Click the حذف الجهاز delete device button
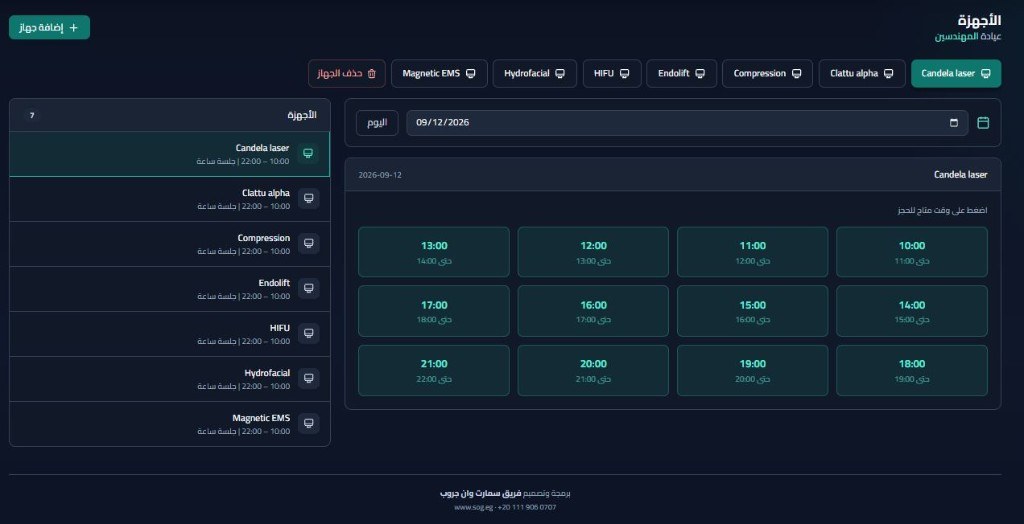The height and width of the screenshot is (524, 1024). coord(347,74)
